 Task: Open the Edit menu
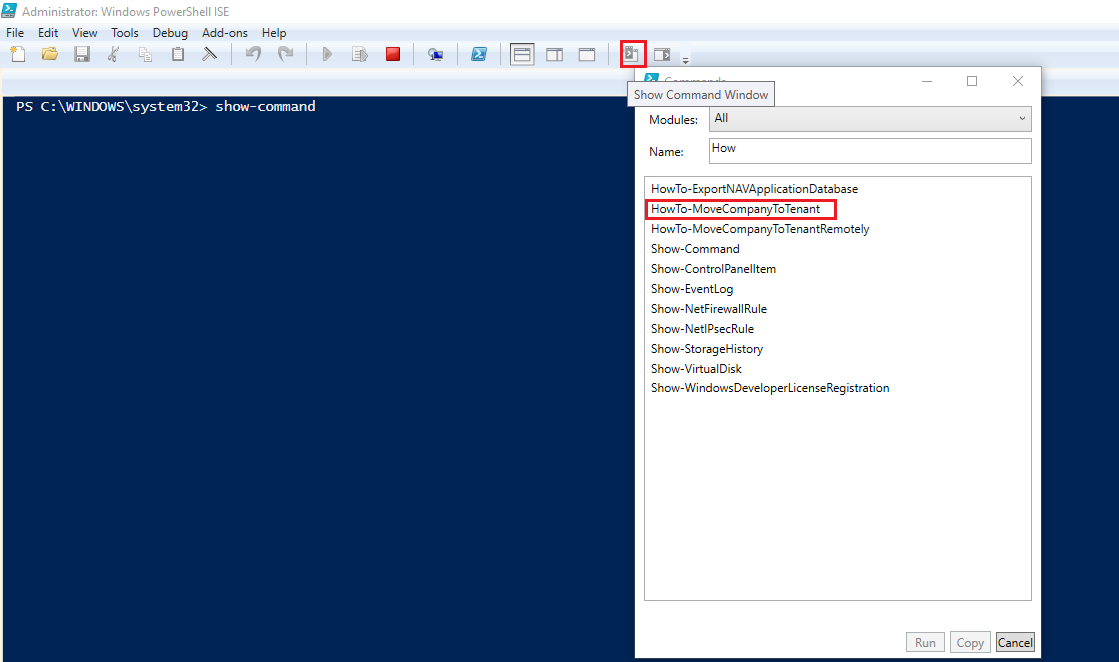point(48,33)
